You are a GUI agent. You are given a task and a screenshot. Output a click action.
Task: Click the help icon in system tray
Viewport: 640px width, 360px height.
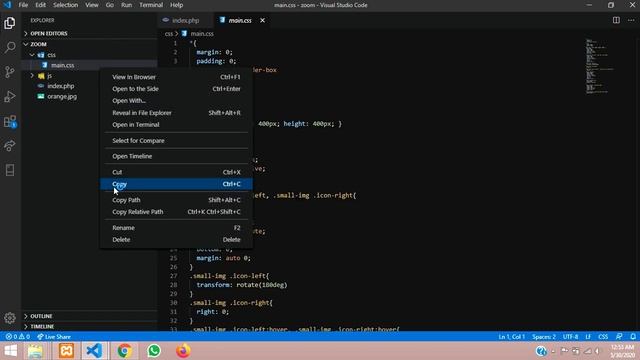(541, 351)
